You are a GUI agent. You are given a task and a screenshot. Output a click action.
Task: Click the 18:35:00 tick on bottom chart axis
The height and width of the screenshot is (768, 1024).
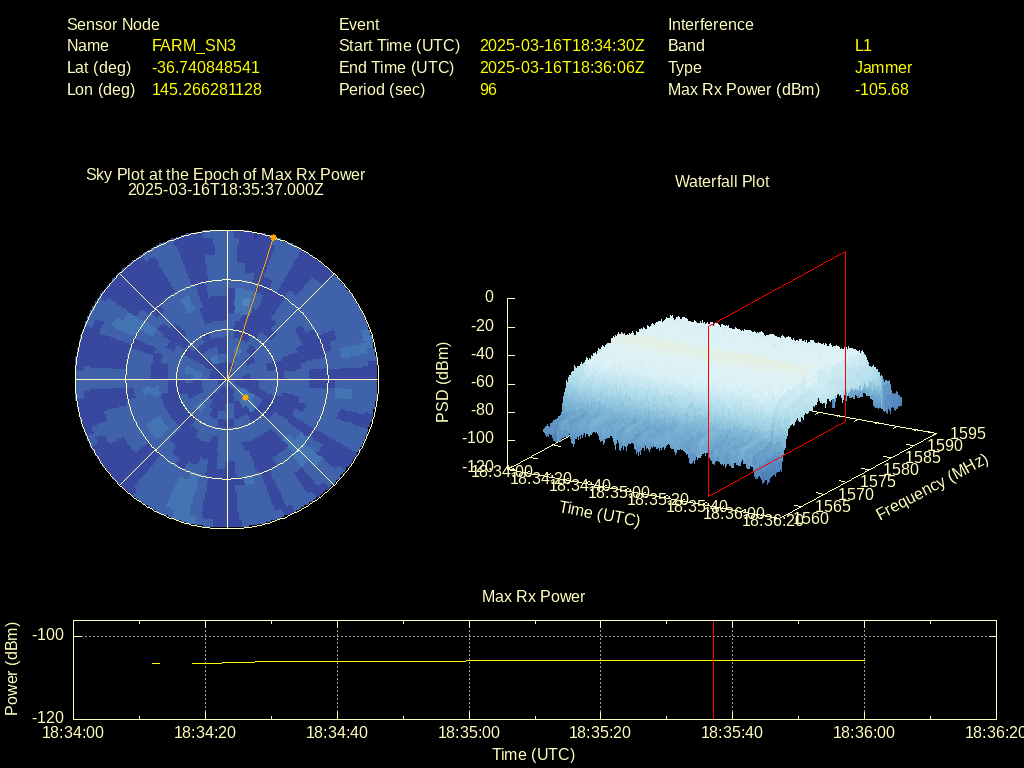[469, 732]
